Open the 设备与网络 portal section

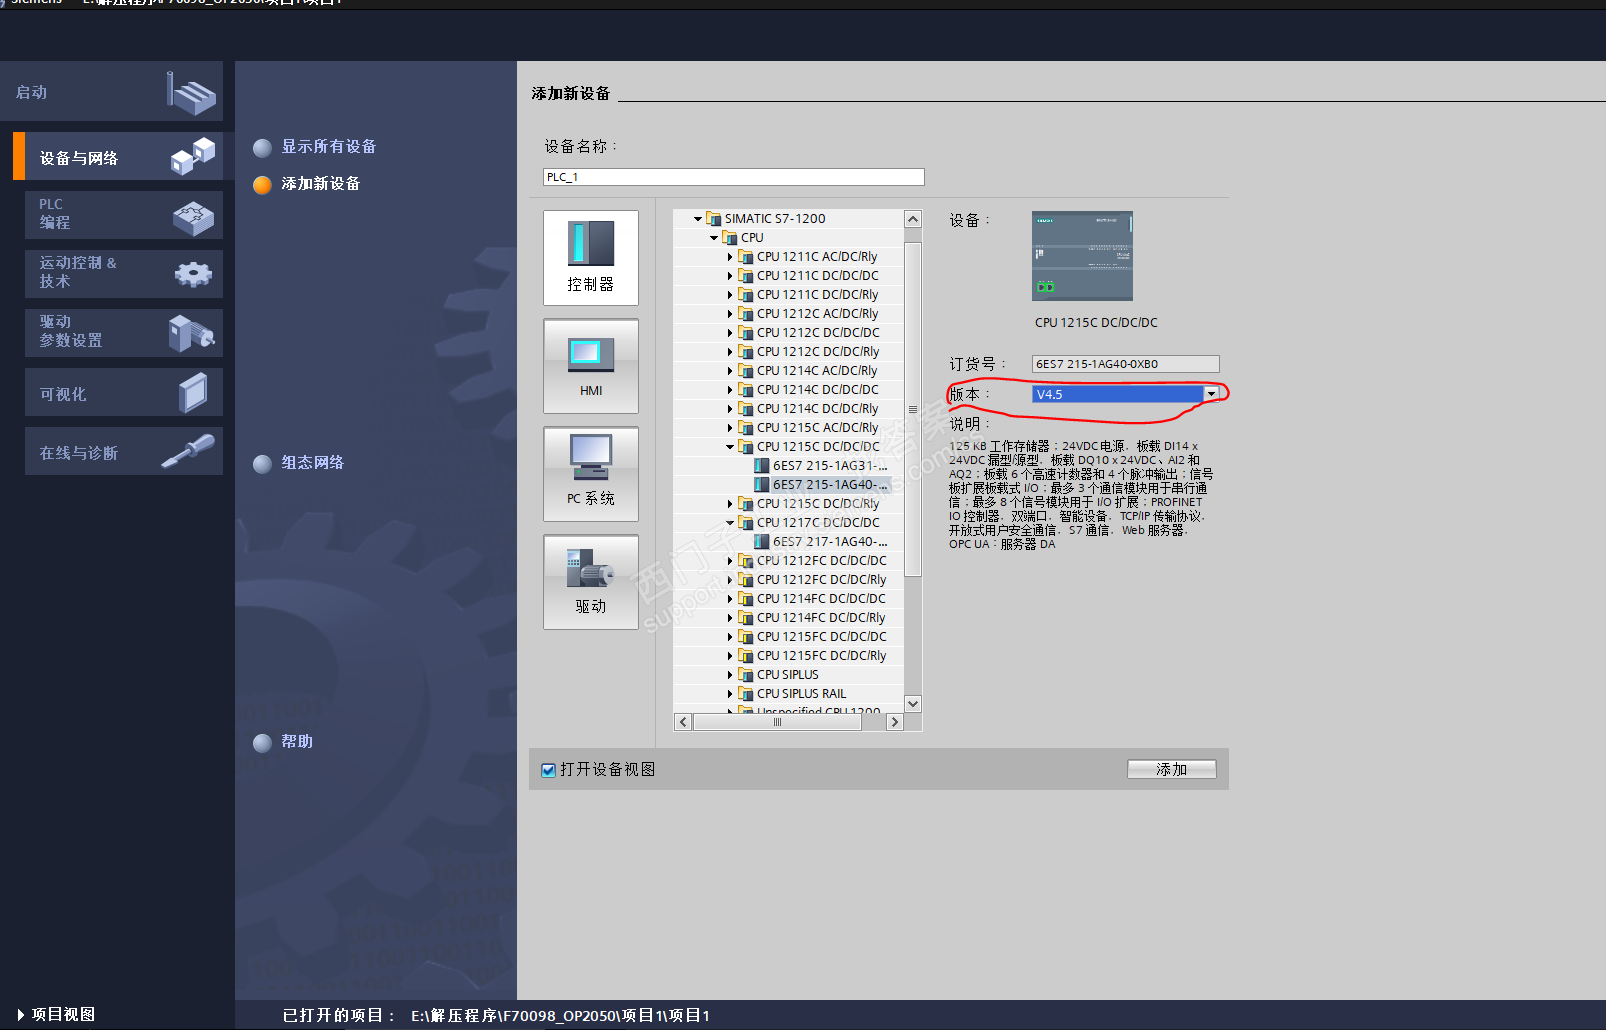point(119,157)
